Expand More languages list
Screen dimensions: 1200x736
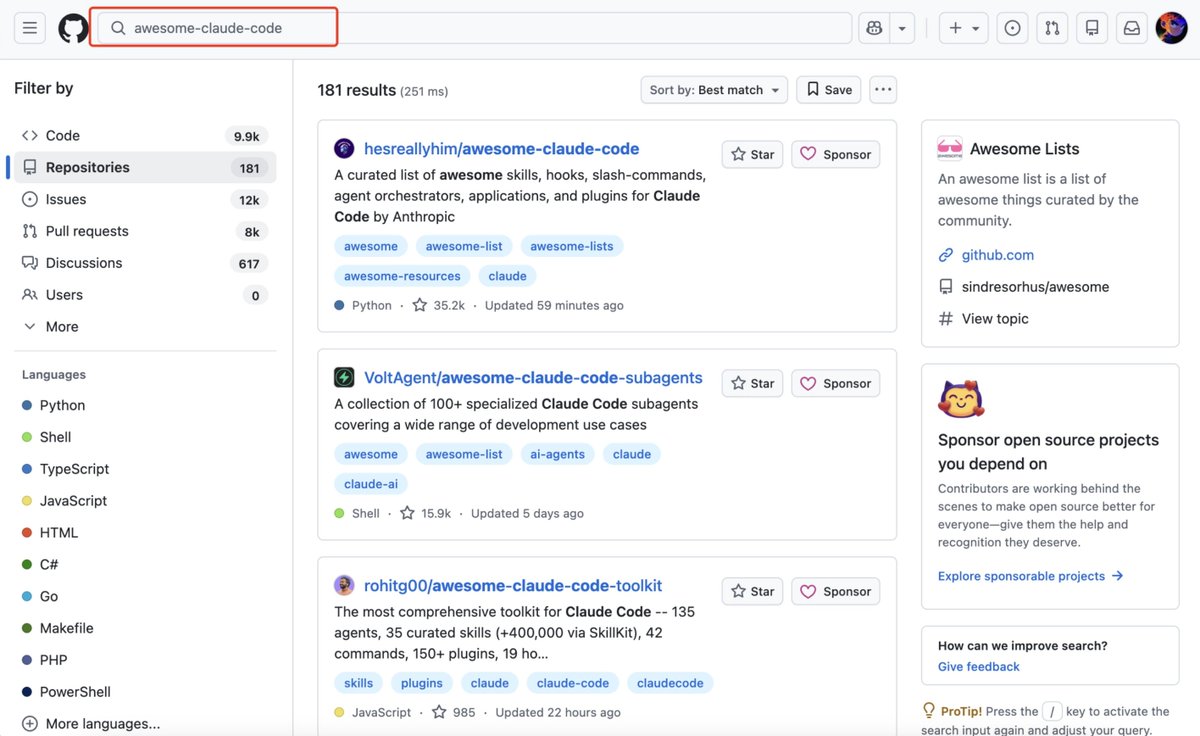(91, 724)
